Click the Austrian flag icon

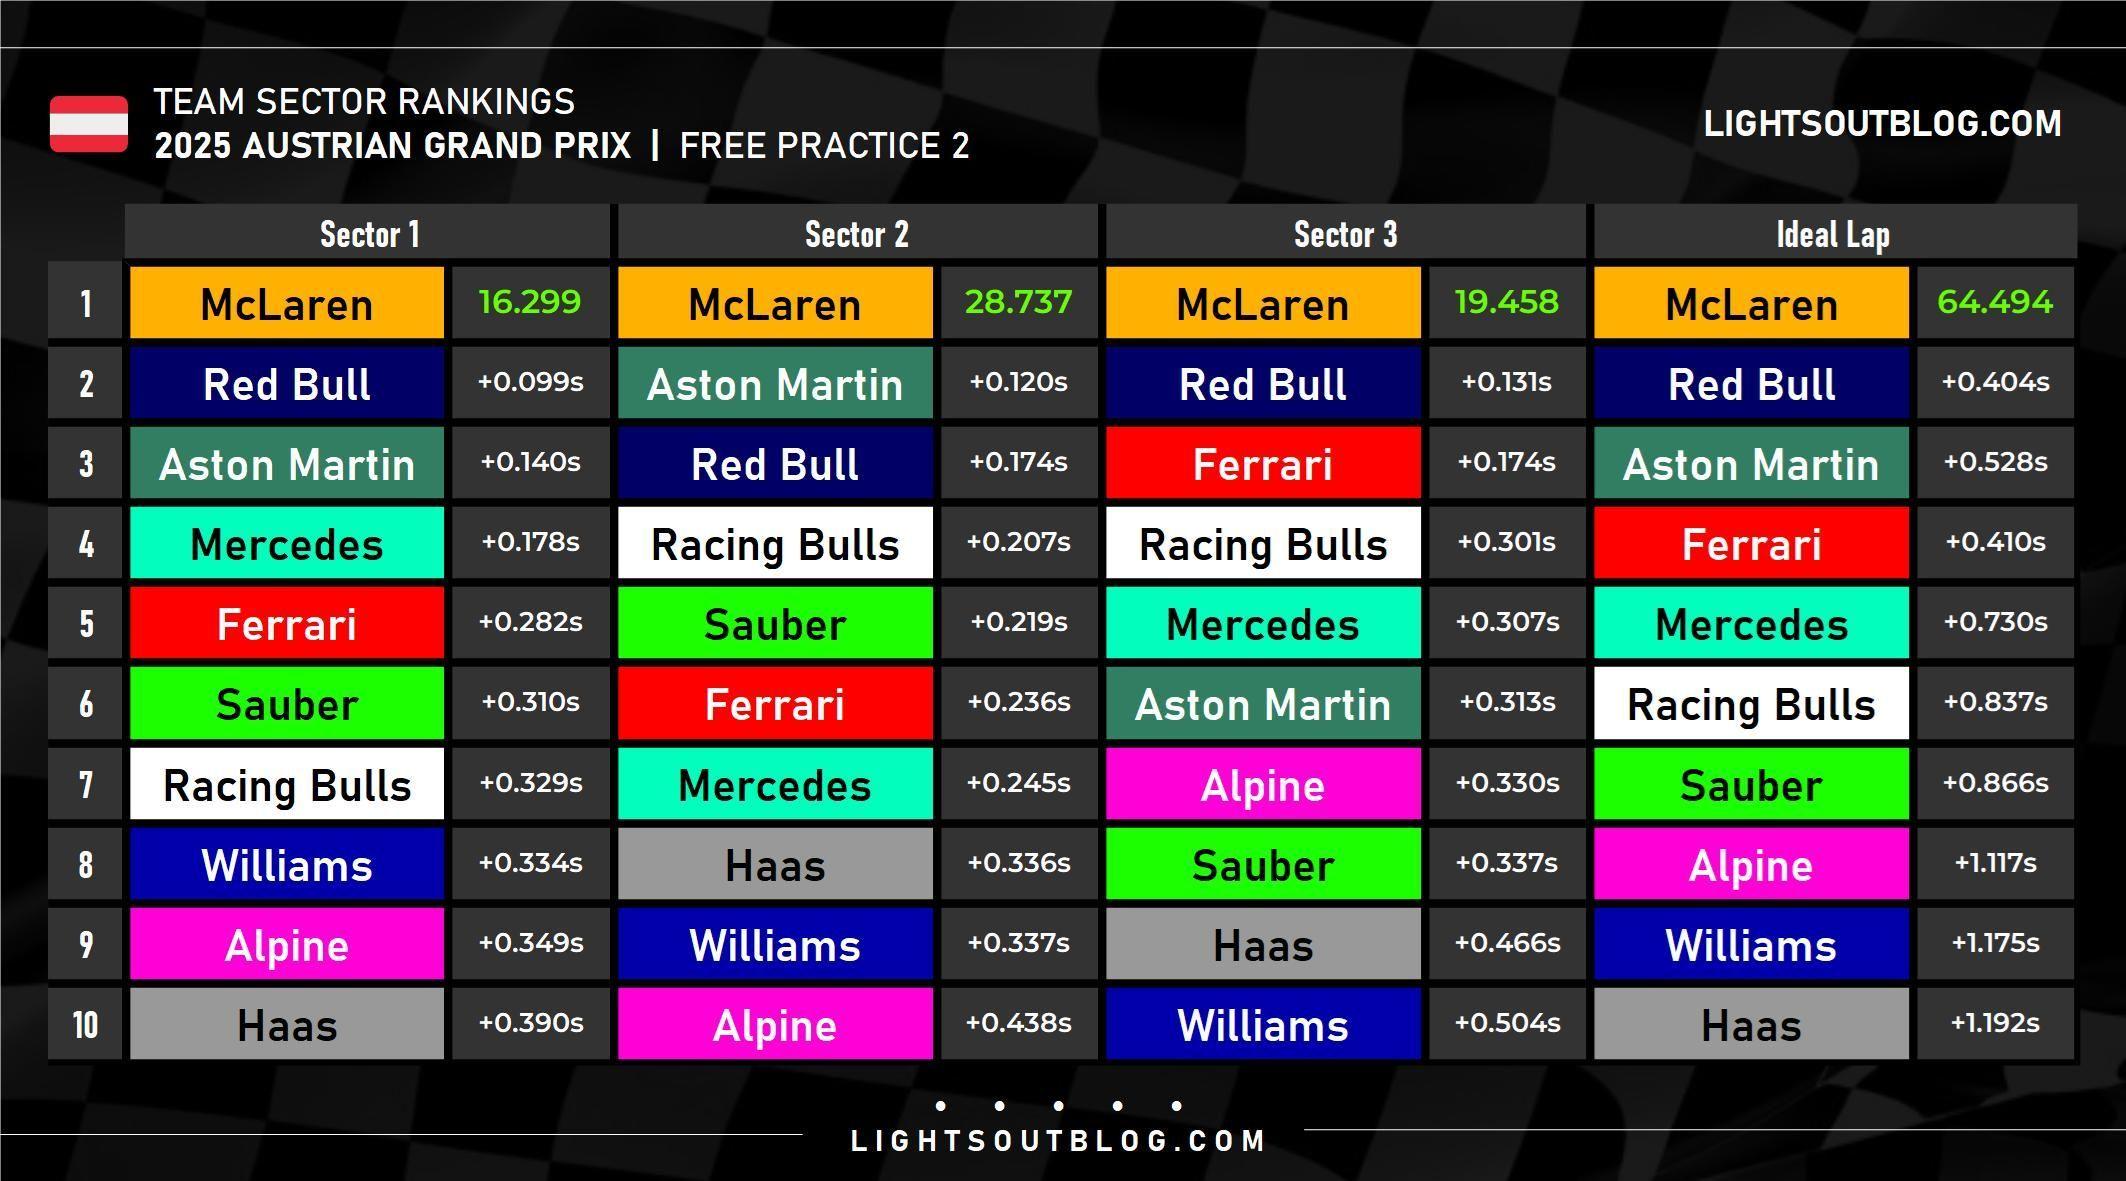click(89, 124)
